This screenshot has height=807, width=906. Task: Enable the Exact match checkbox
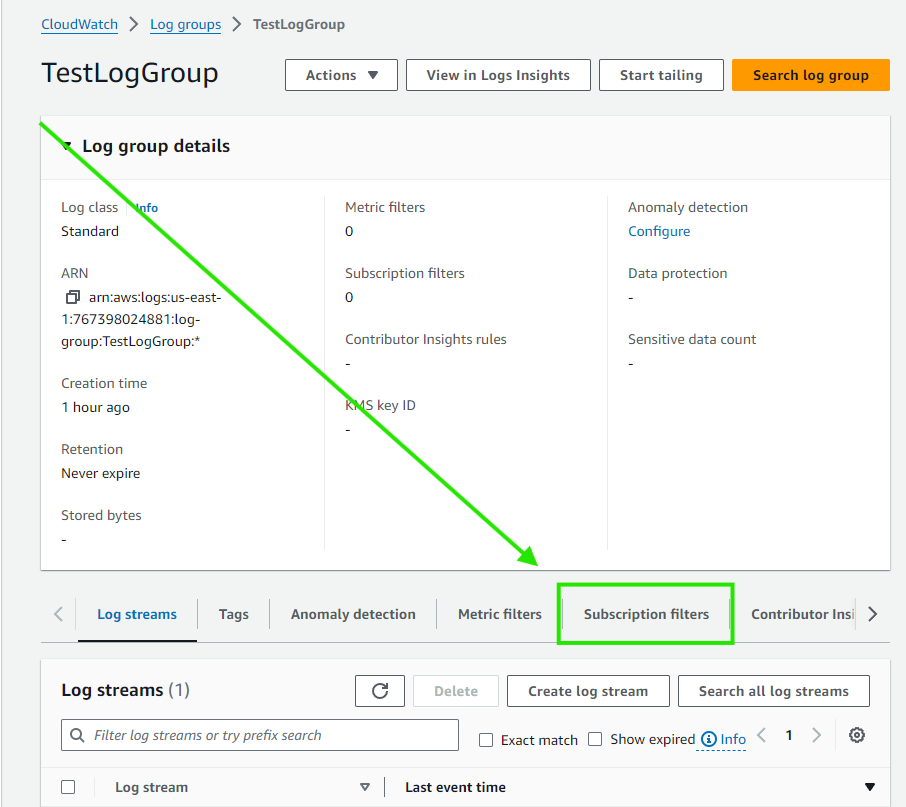(x=485, y=739)
